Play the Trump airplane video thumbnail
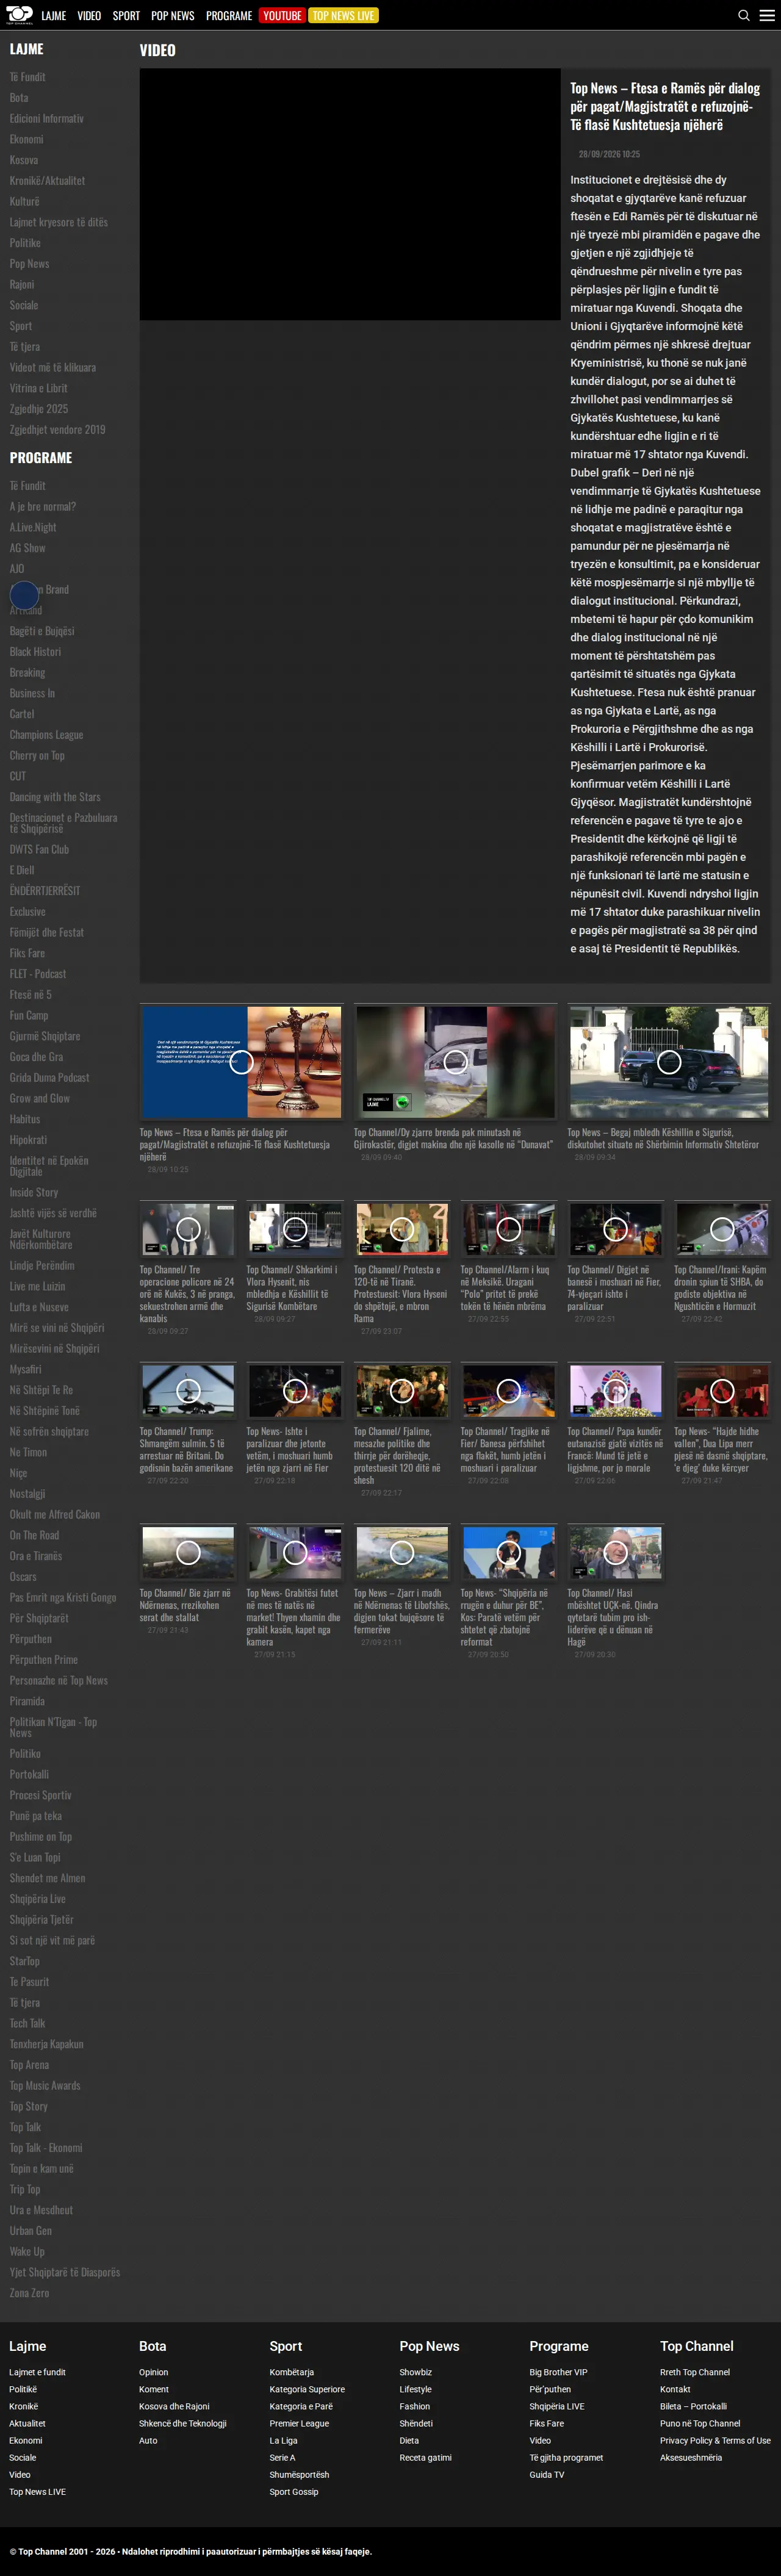The width and height of the screenshot is (781, 2576). 188,1390
